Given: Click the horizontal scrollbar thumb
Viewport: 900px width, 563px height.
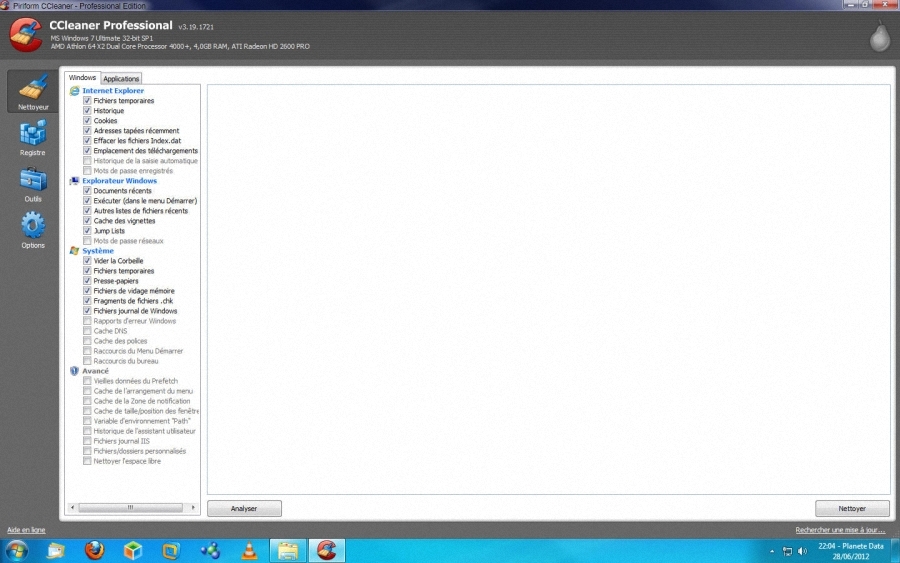Looking at the screenshot, I should coord(130,507).
